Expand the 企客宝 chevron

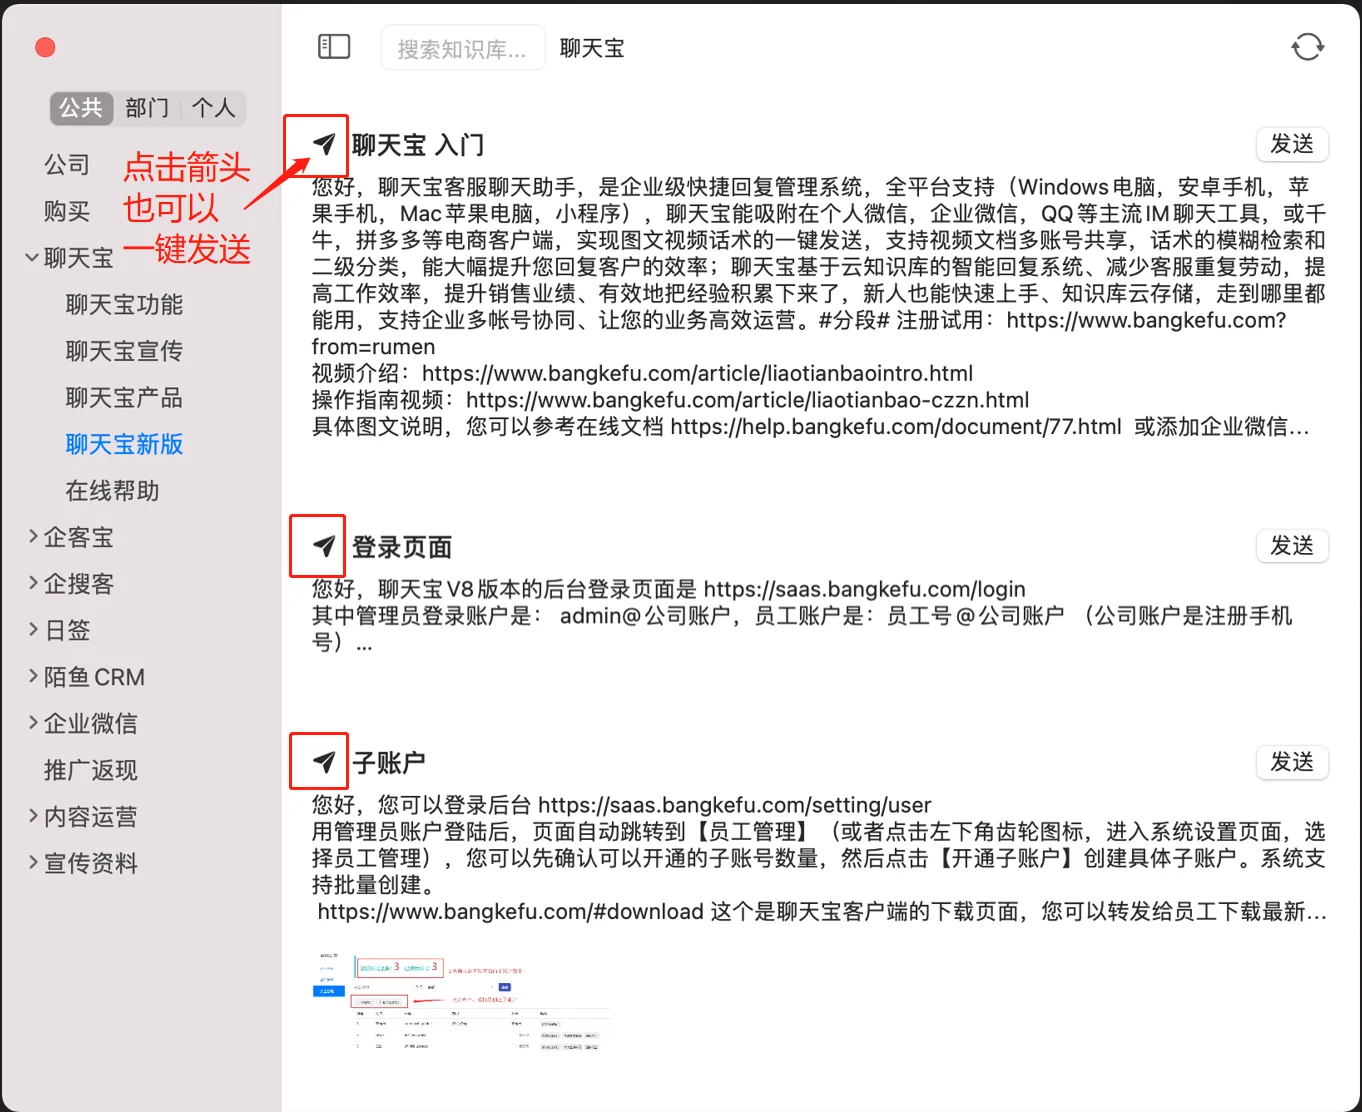pos(33,537)
